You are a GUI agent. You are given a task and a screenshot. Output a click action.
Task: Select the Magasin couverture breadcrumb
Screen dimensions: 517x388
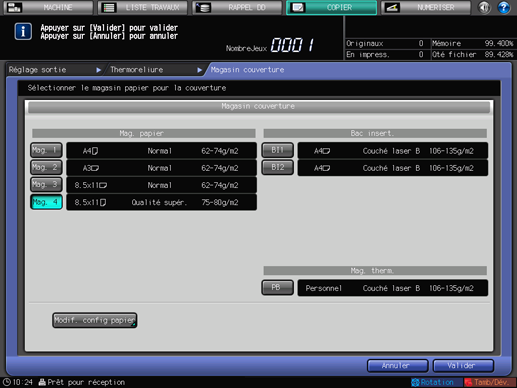point(247,70)
